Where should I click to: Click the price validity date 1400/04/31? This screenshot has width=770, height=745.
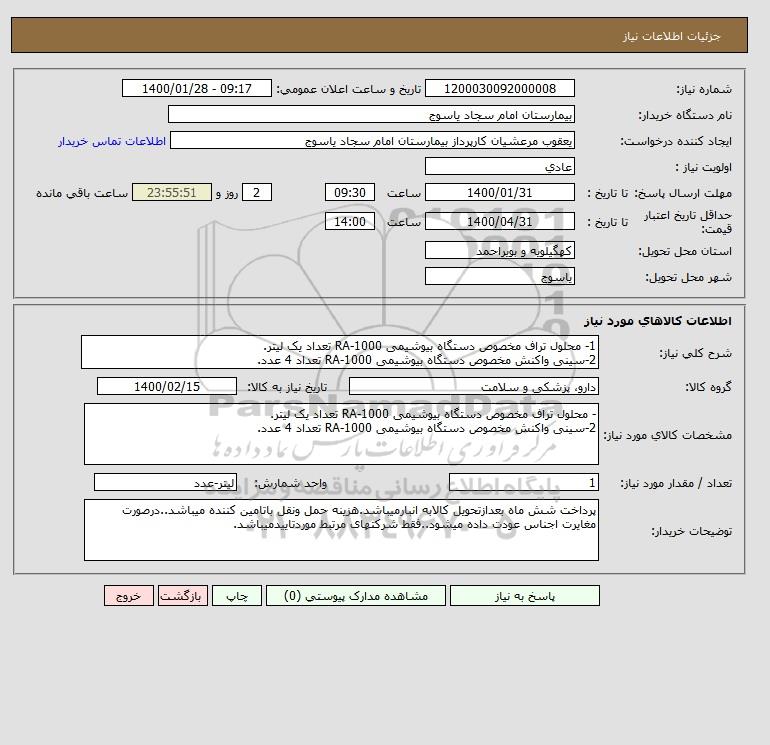pos(499,221)
